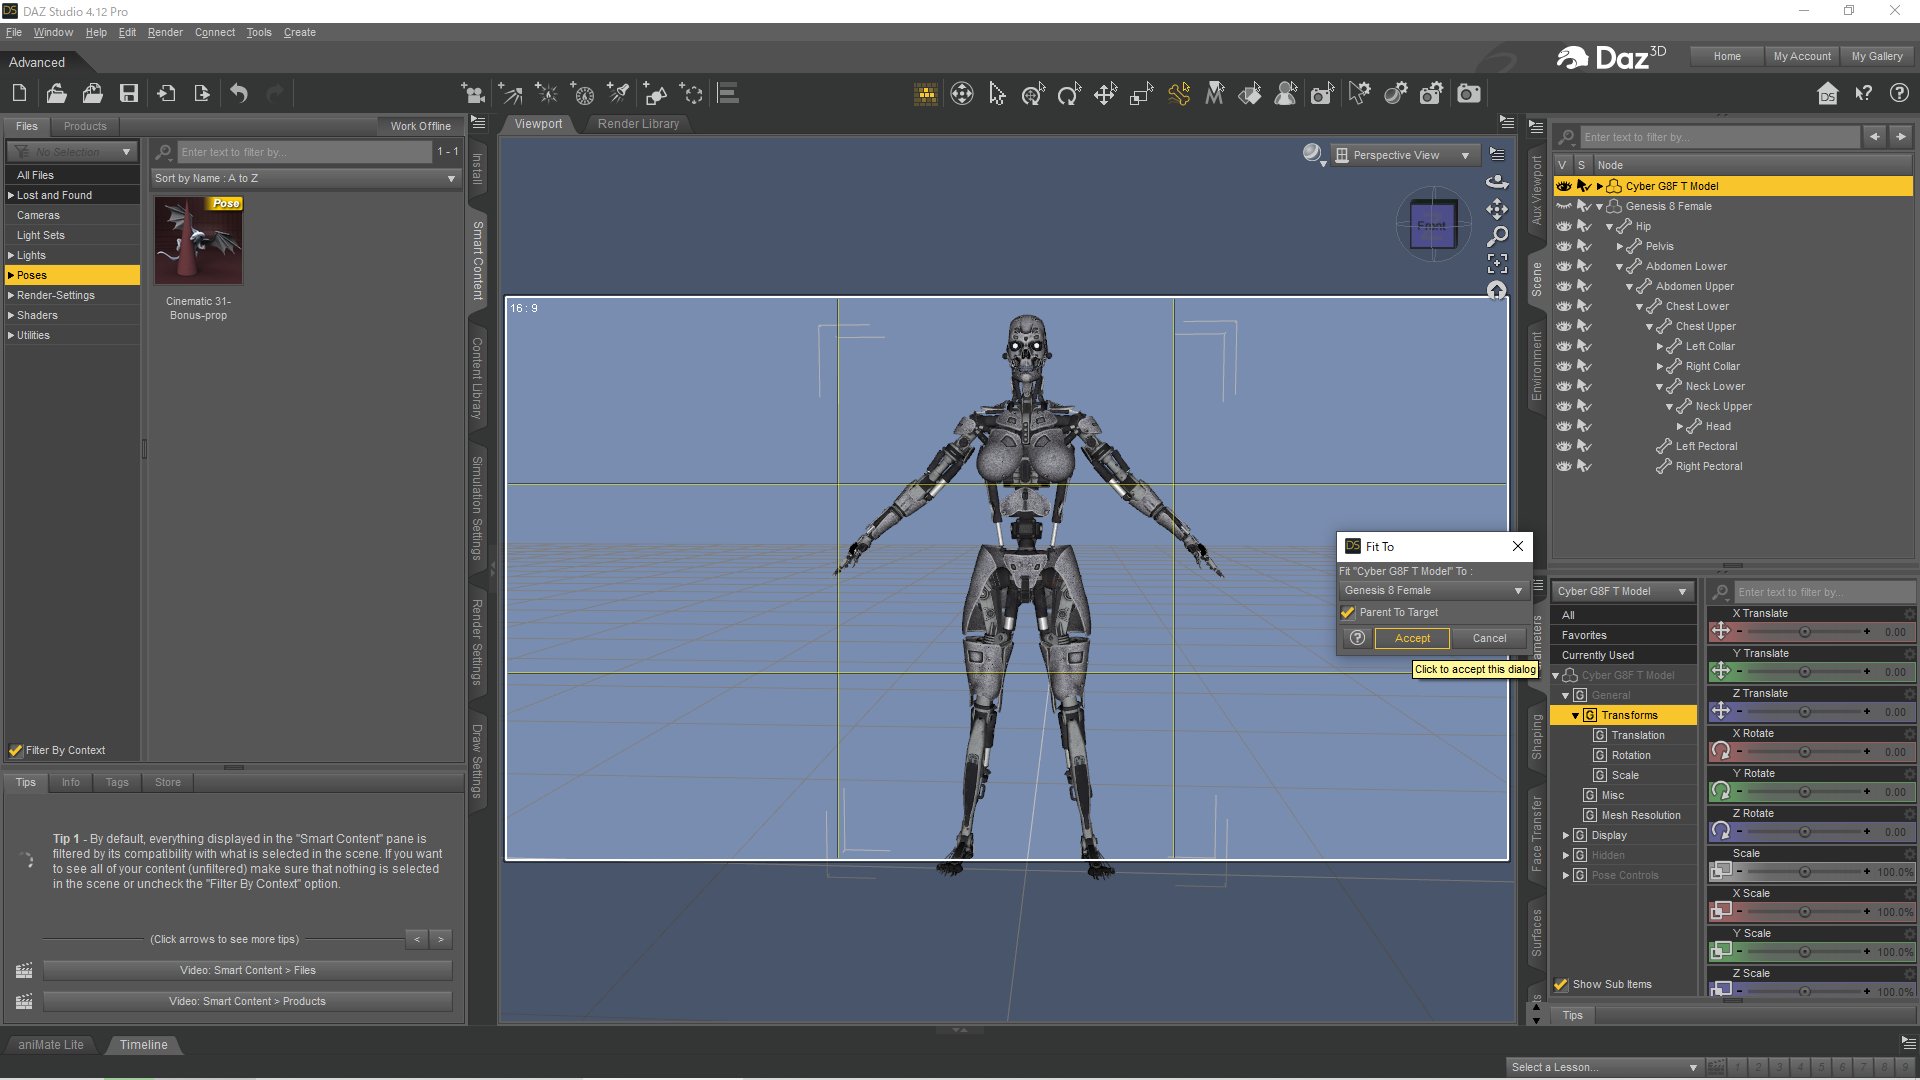Image resolution: width=1920 pixels, height=1080 pixels.
Task: Adjust the X Scale slider
Action: [x=1804, y=912]
